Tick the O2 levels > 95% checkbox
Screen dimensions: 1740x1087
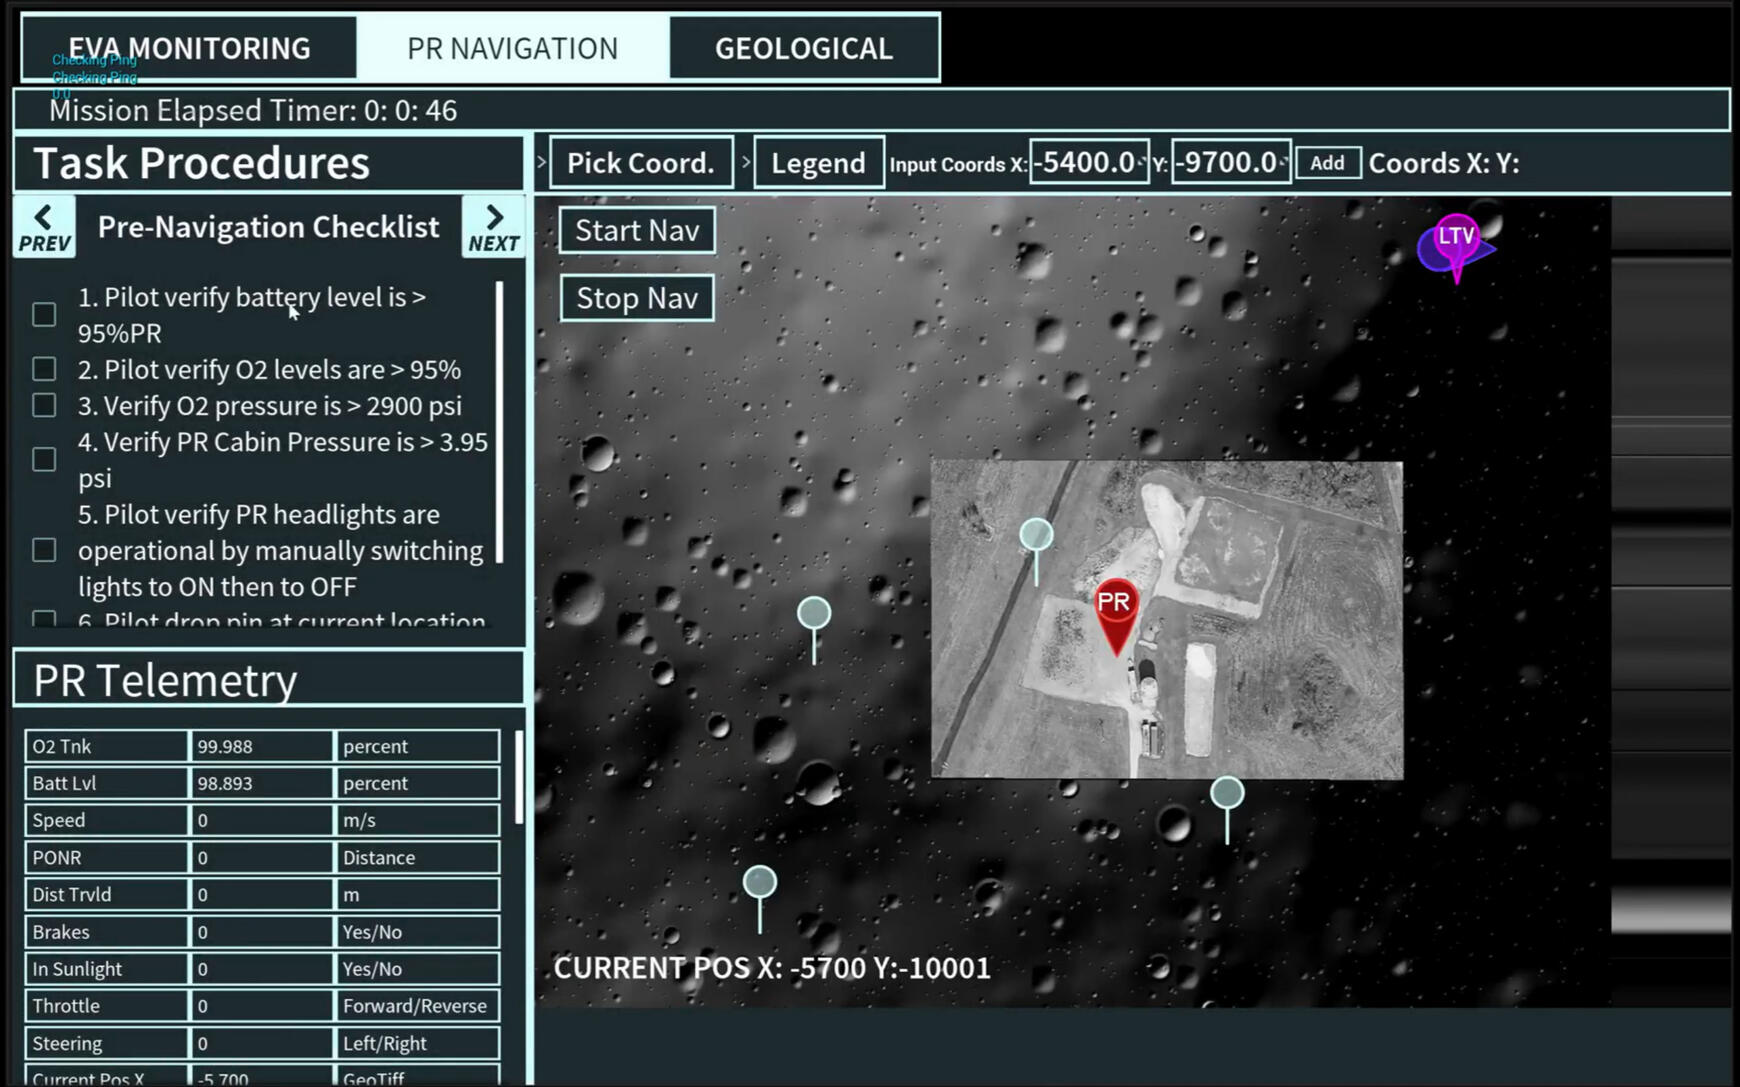click(x=44, y=369)
